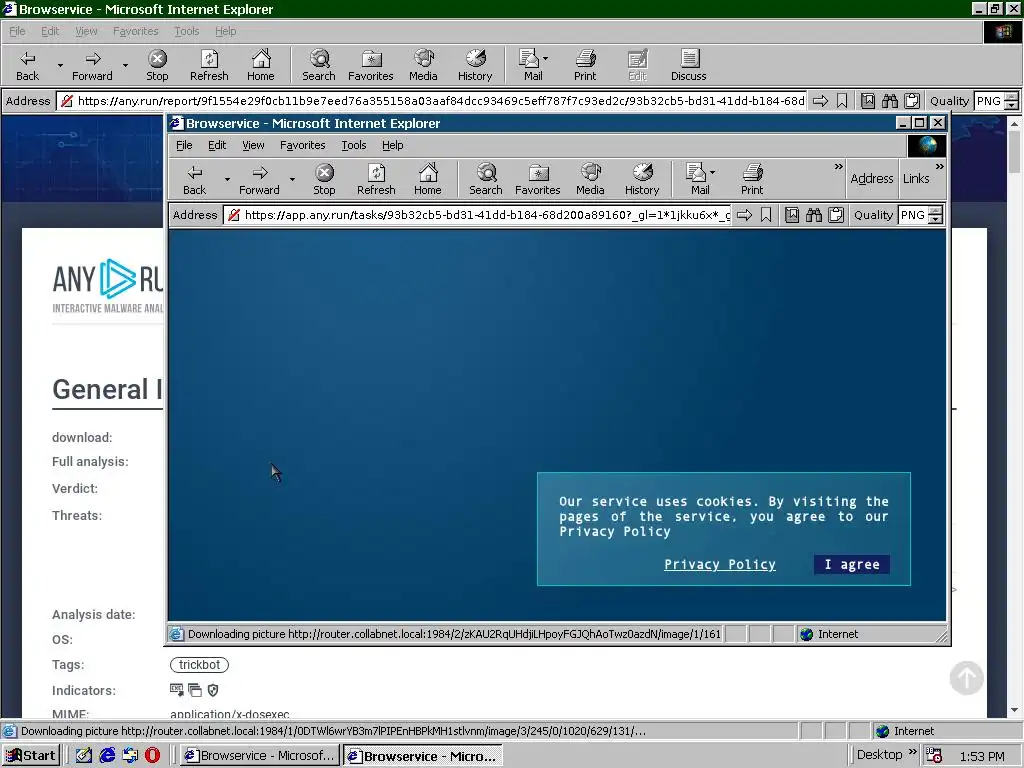1024x768 pixels.
Task: Expand the taskbar Desktop toolbar chevron
Action: pyautogui.click(x=913, y=752)
